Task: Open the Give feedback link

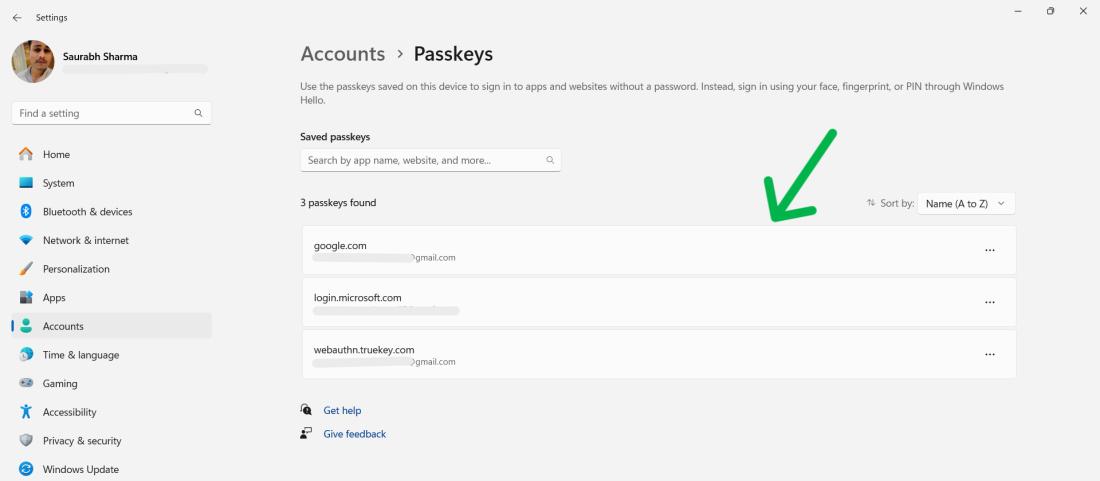Action: 354,434
